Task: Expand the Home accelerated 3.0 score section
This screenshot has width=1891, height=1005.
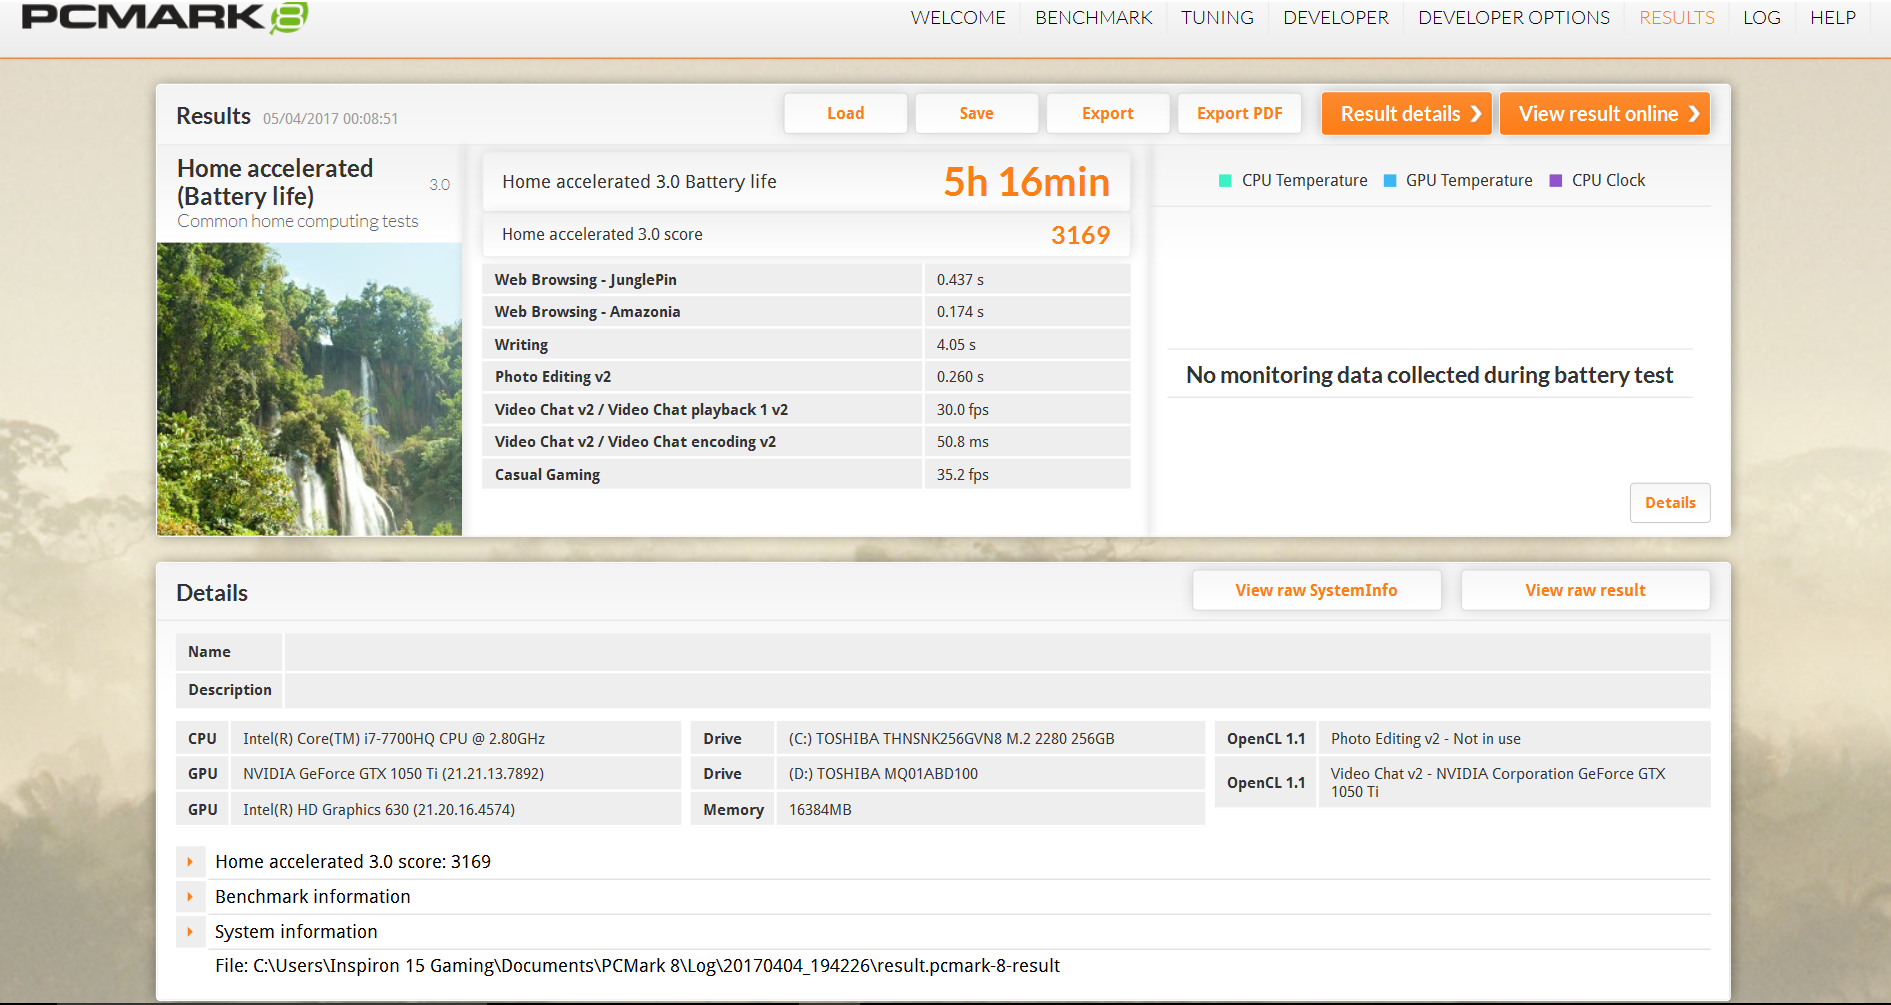Action: pos(190,862)
